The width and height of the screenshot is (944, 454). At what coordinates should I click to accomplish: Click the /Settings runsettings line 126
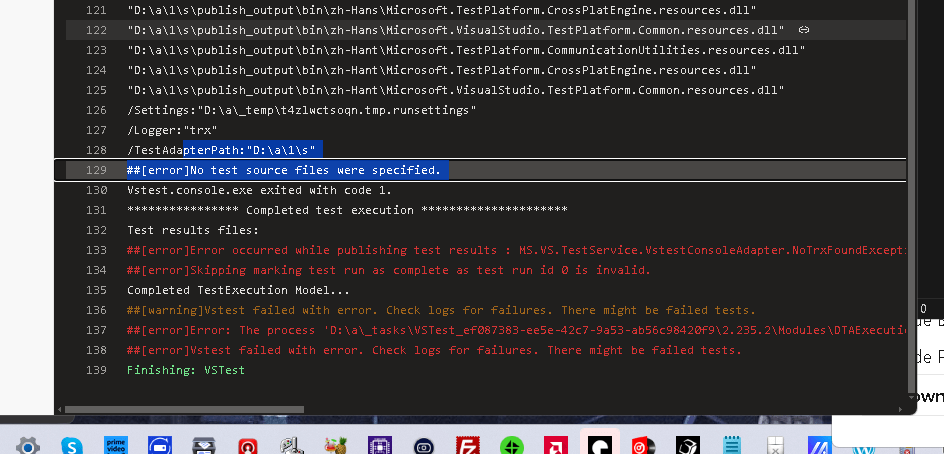(x=302, y=110)
